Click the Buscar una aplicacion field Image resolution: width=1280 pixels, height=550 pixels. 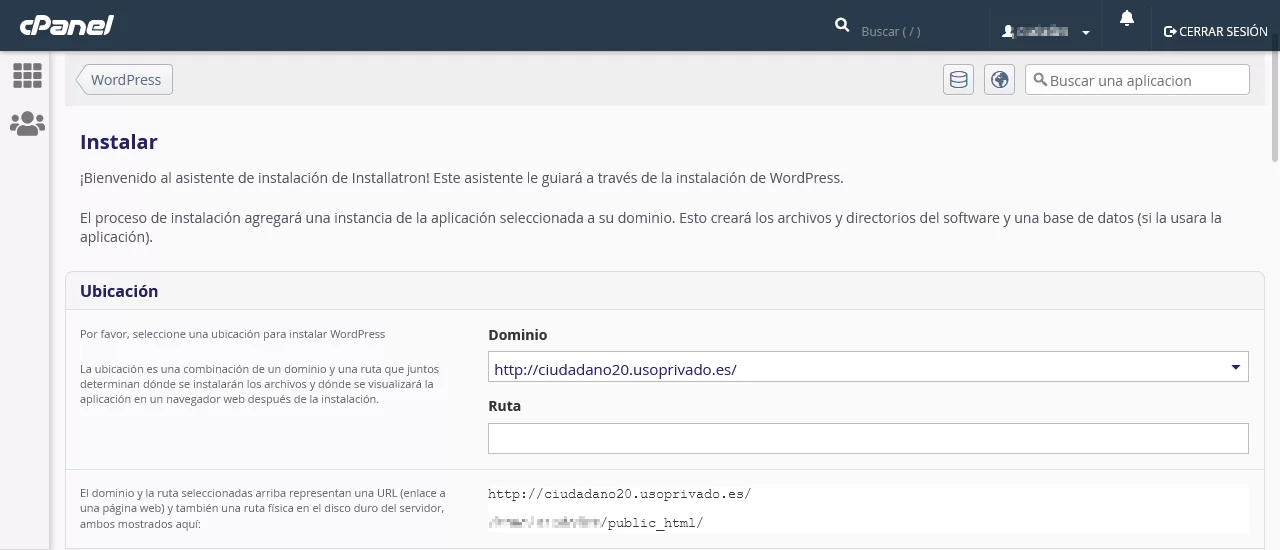(x=1137, y=80)
